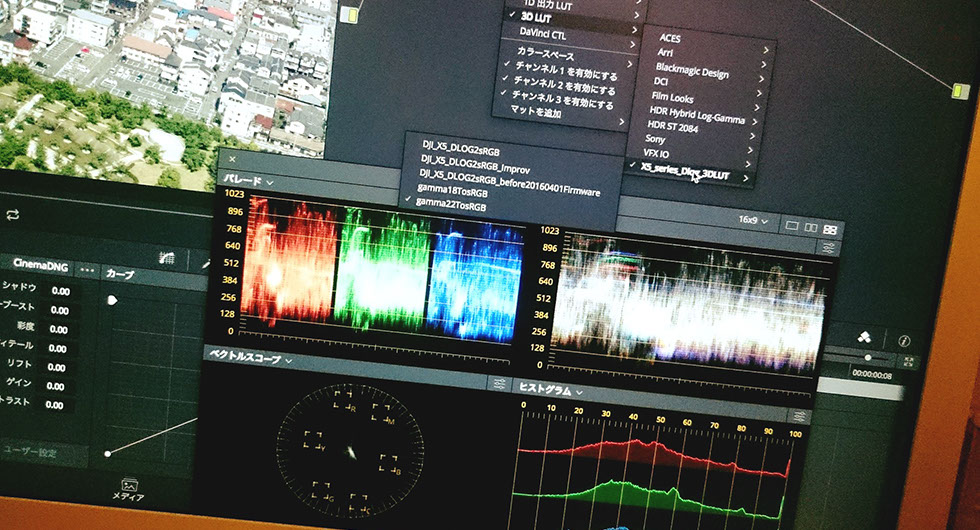The width and height of the screenshot is (980, 530).
Task: Open waveform scope settings icon
Action: coord(829,247)
